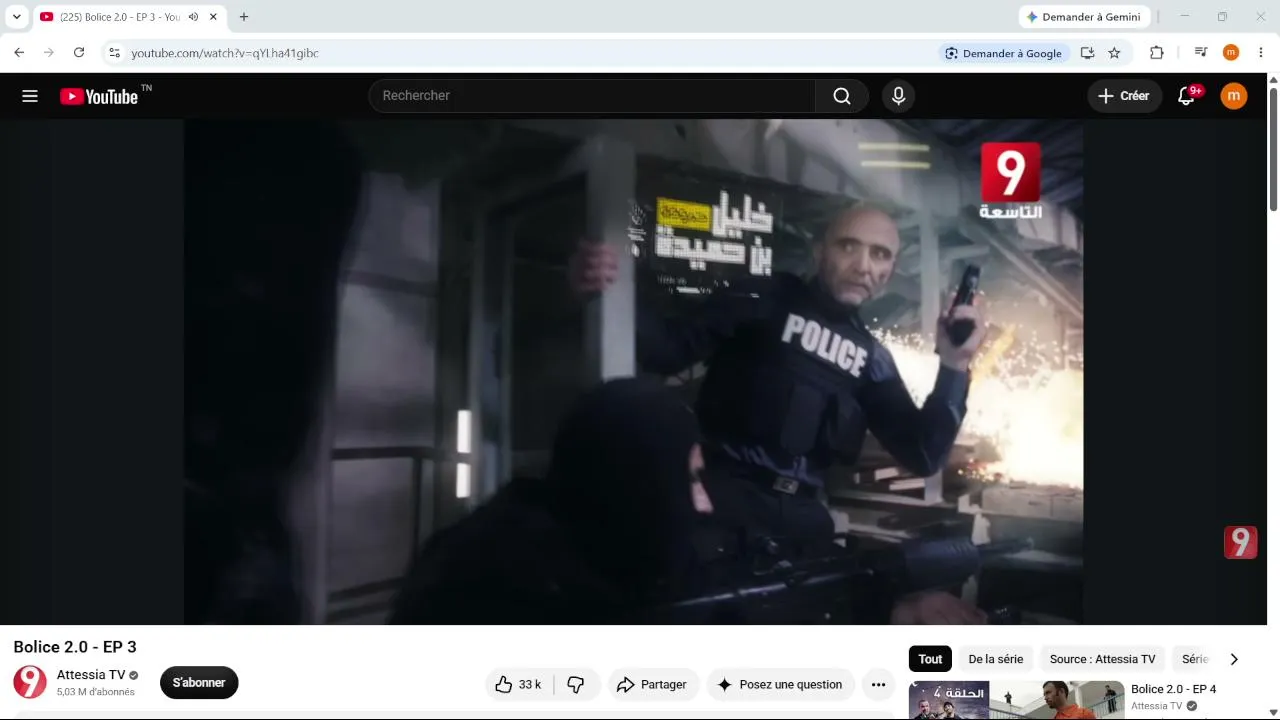Install the YouTube app from address bar
The image size is (1280, 720).
tap(1088, 53)
